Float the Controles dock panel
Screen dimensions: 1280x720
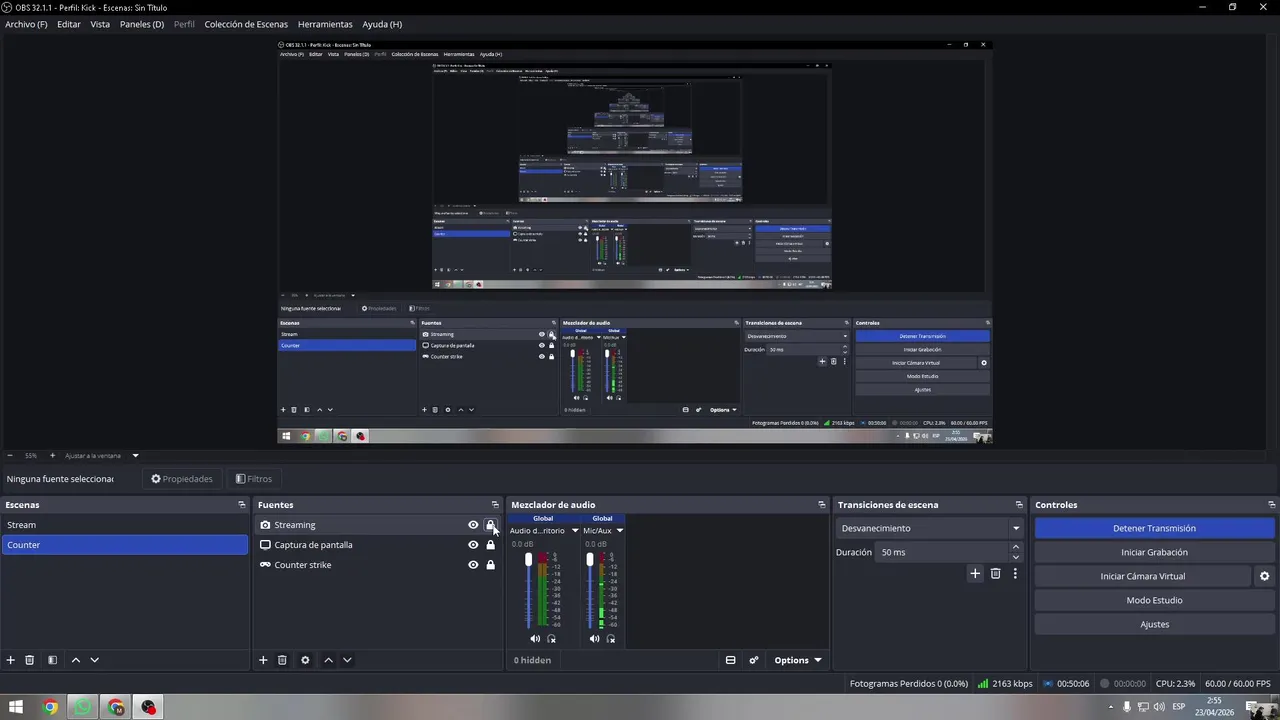point(1272,505)
